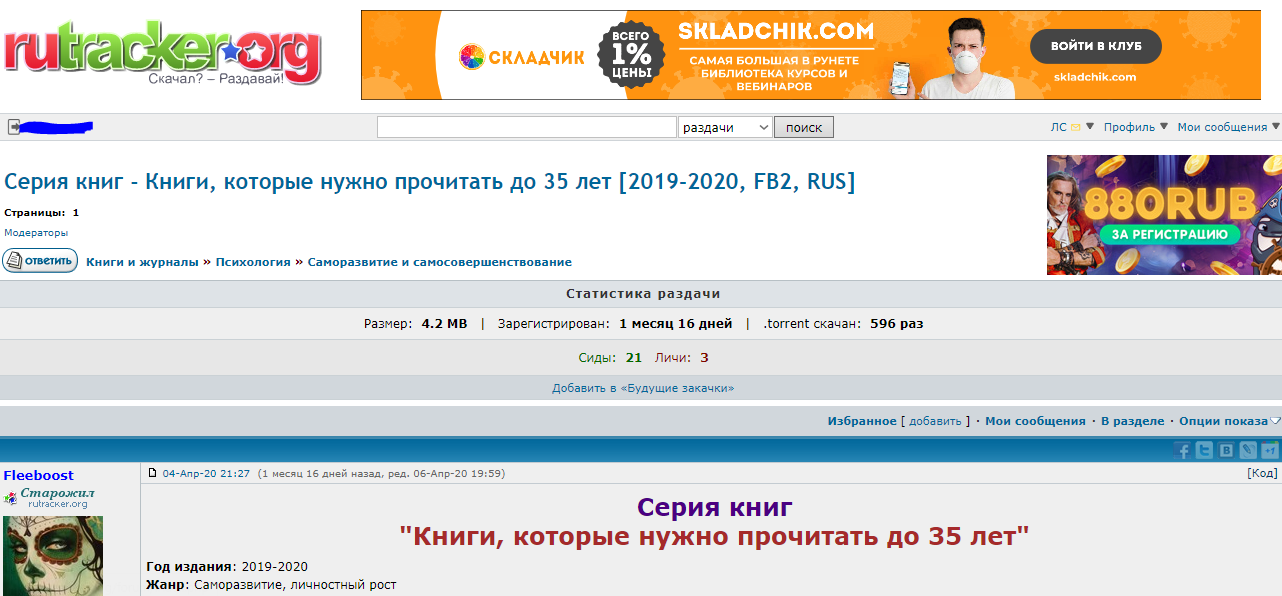The height and width of the screenshot is (596, 1282).
Task: Click ВОЙТИ В КЛУБ on banner
Action: click(1096, 46)
